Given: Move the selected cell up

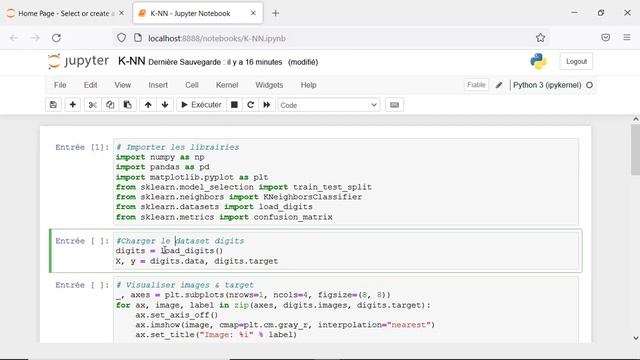Looking at the screenshot, I should click(x=148, y=105).
